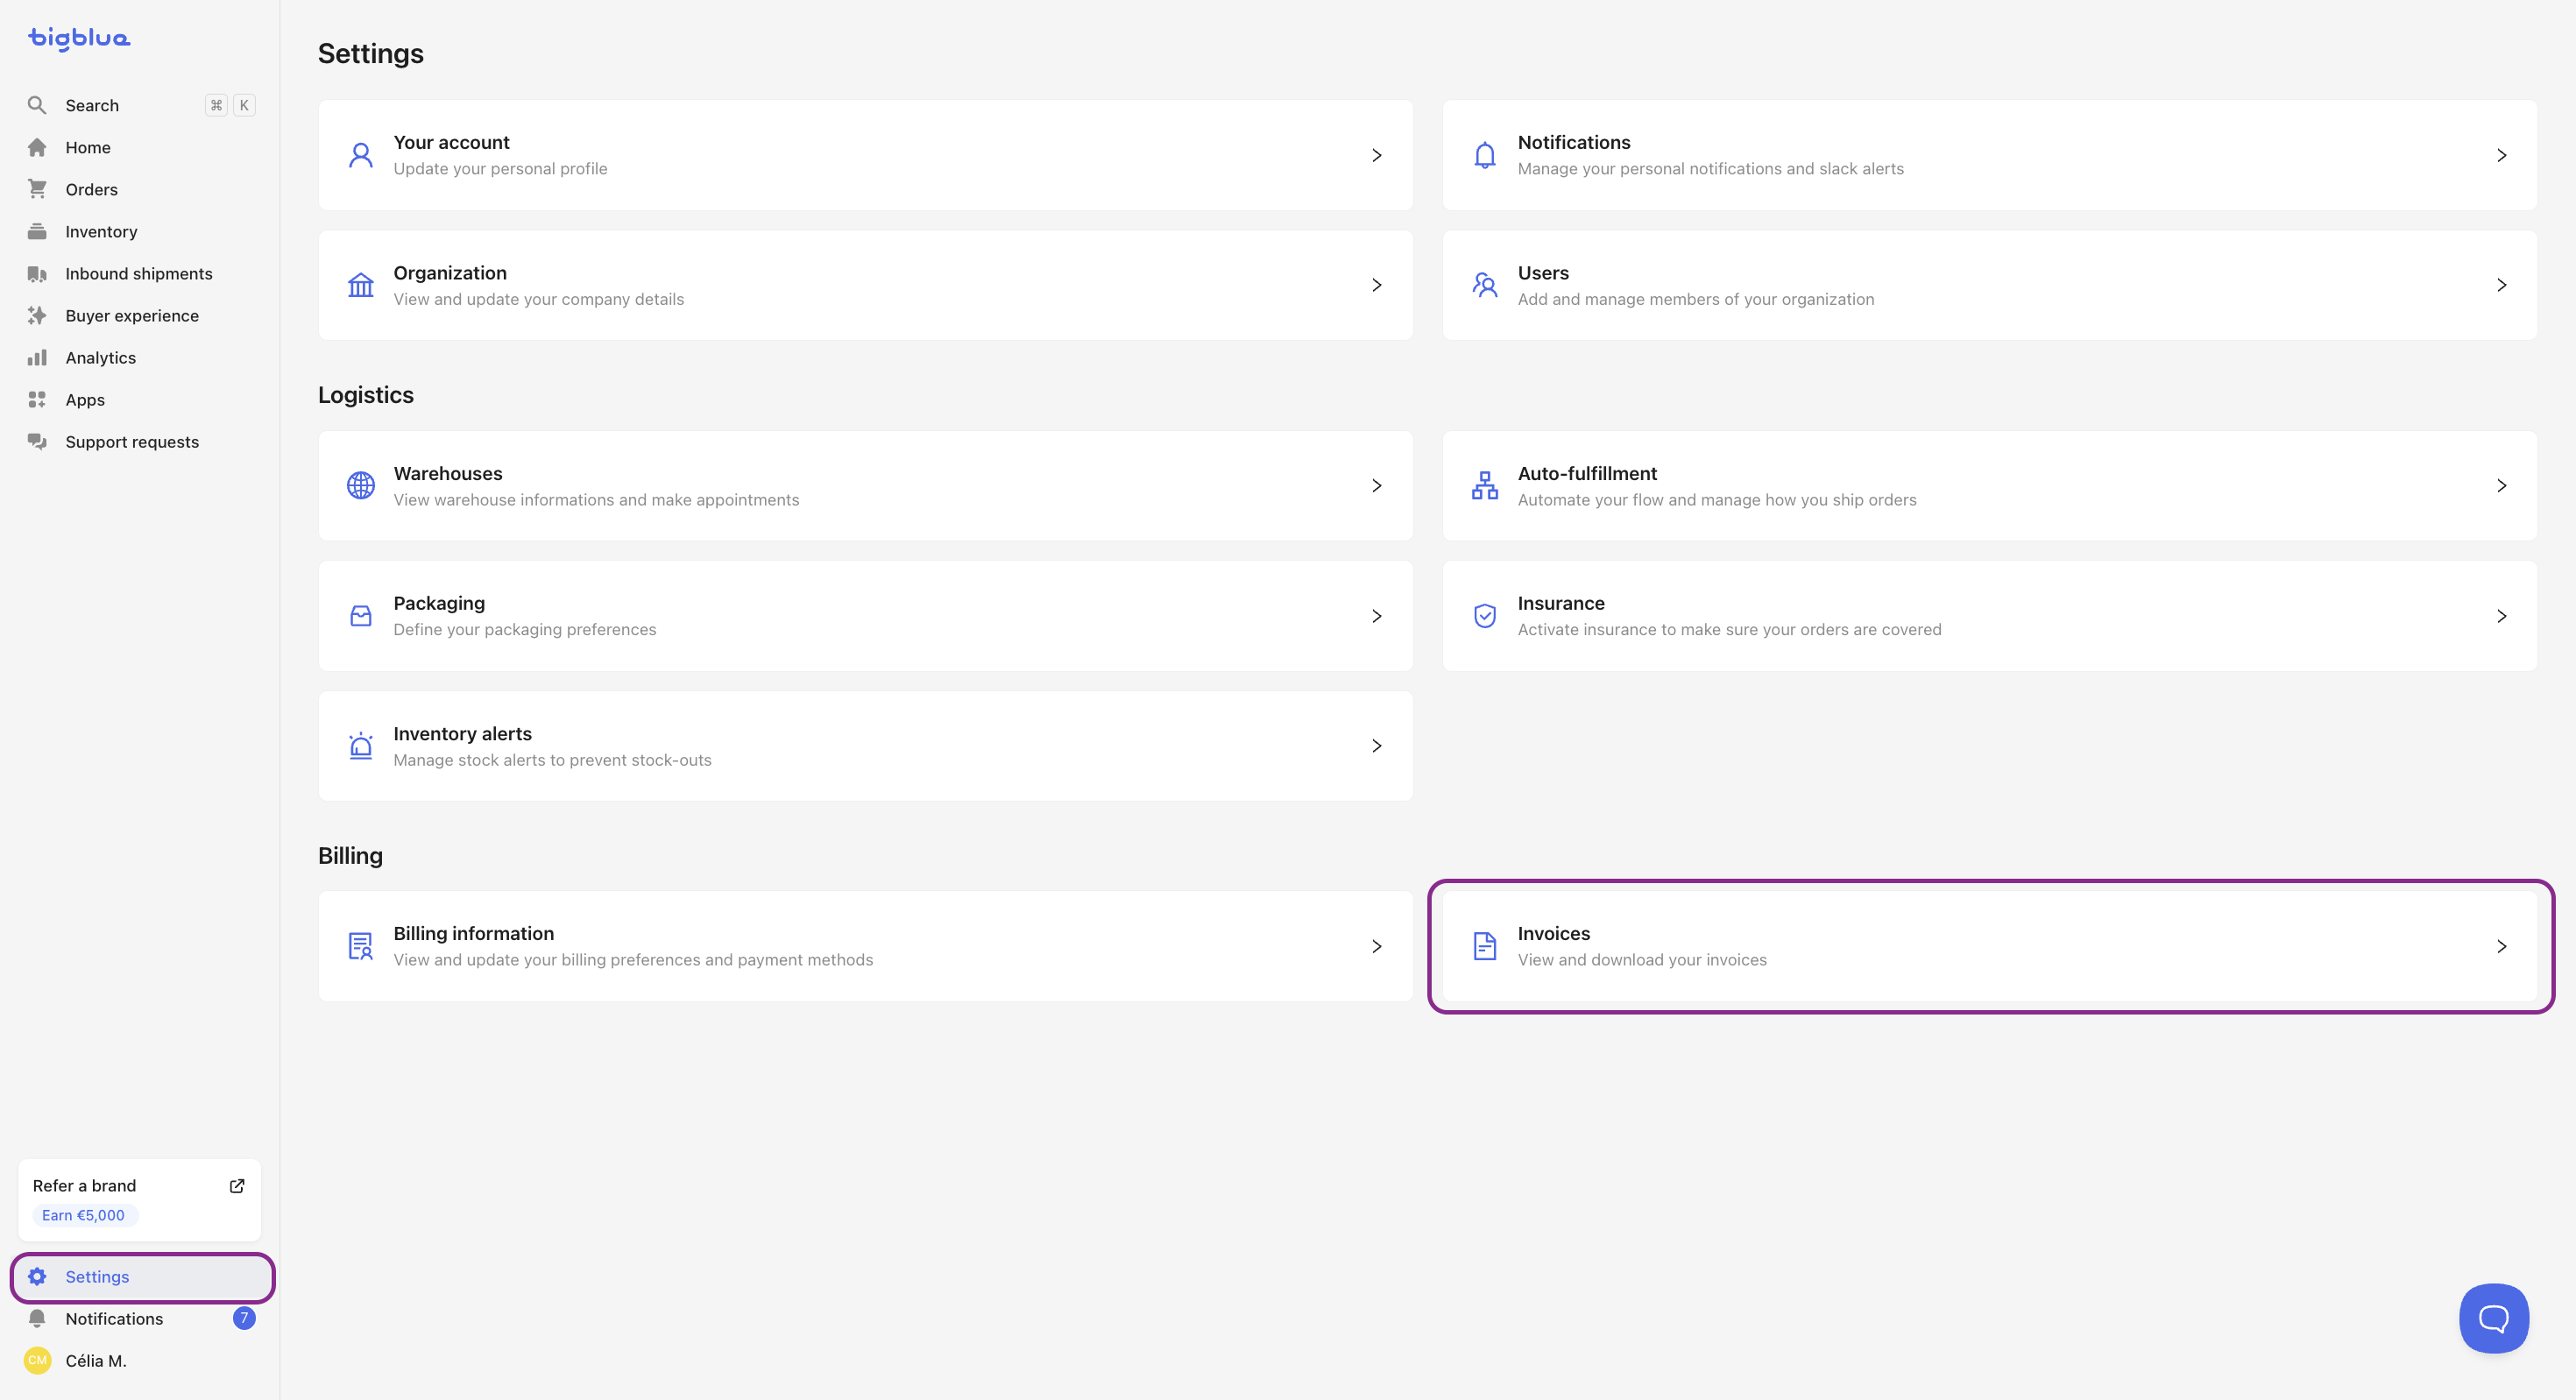Open sidebar Notifications with badge 7

click(x=114, y=1318)
